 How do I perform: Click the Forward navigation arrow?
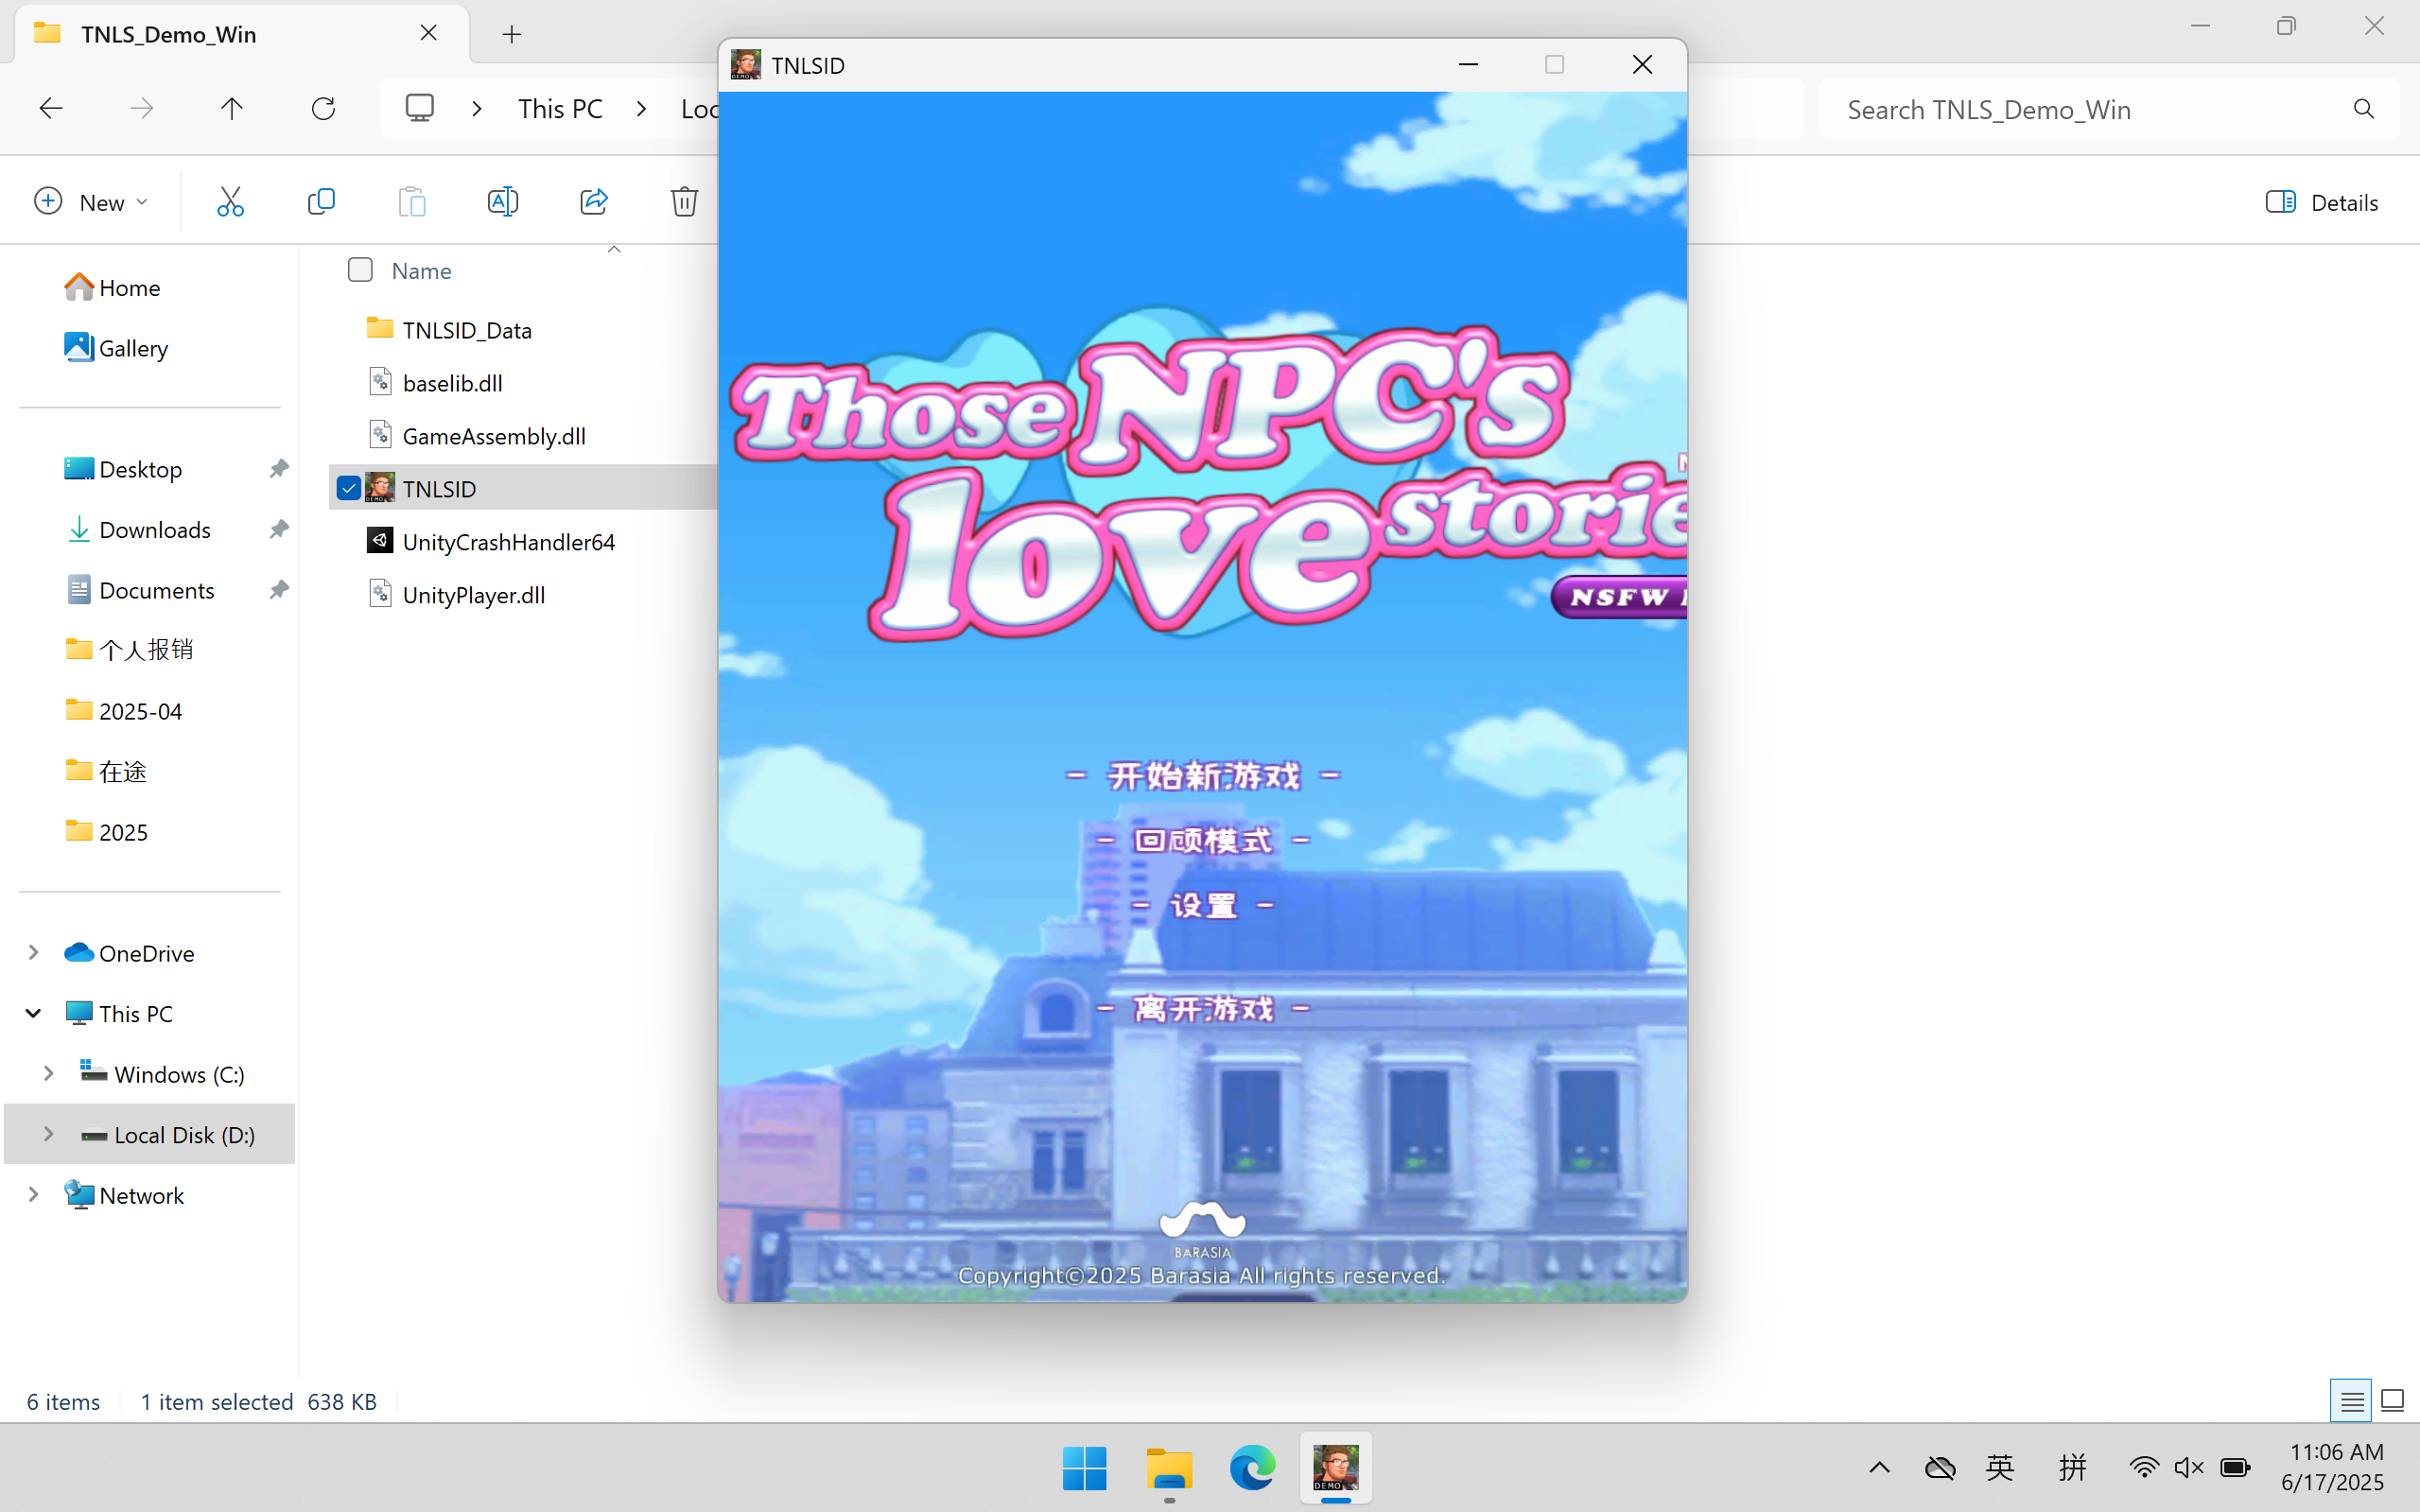click(142, 108)
